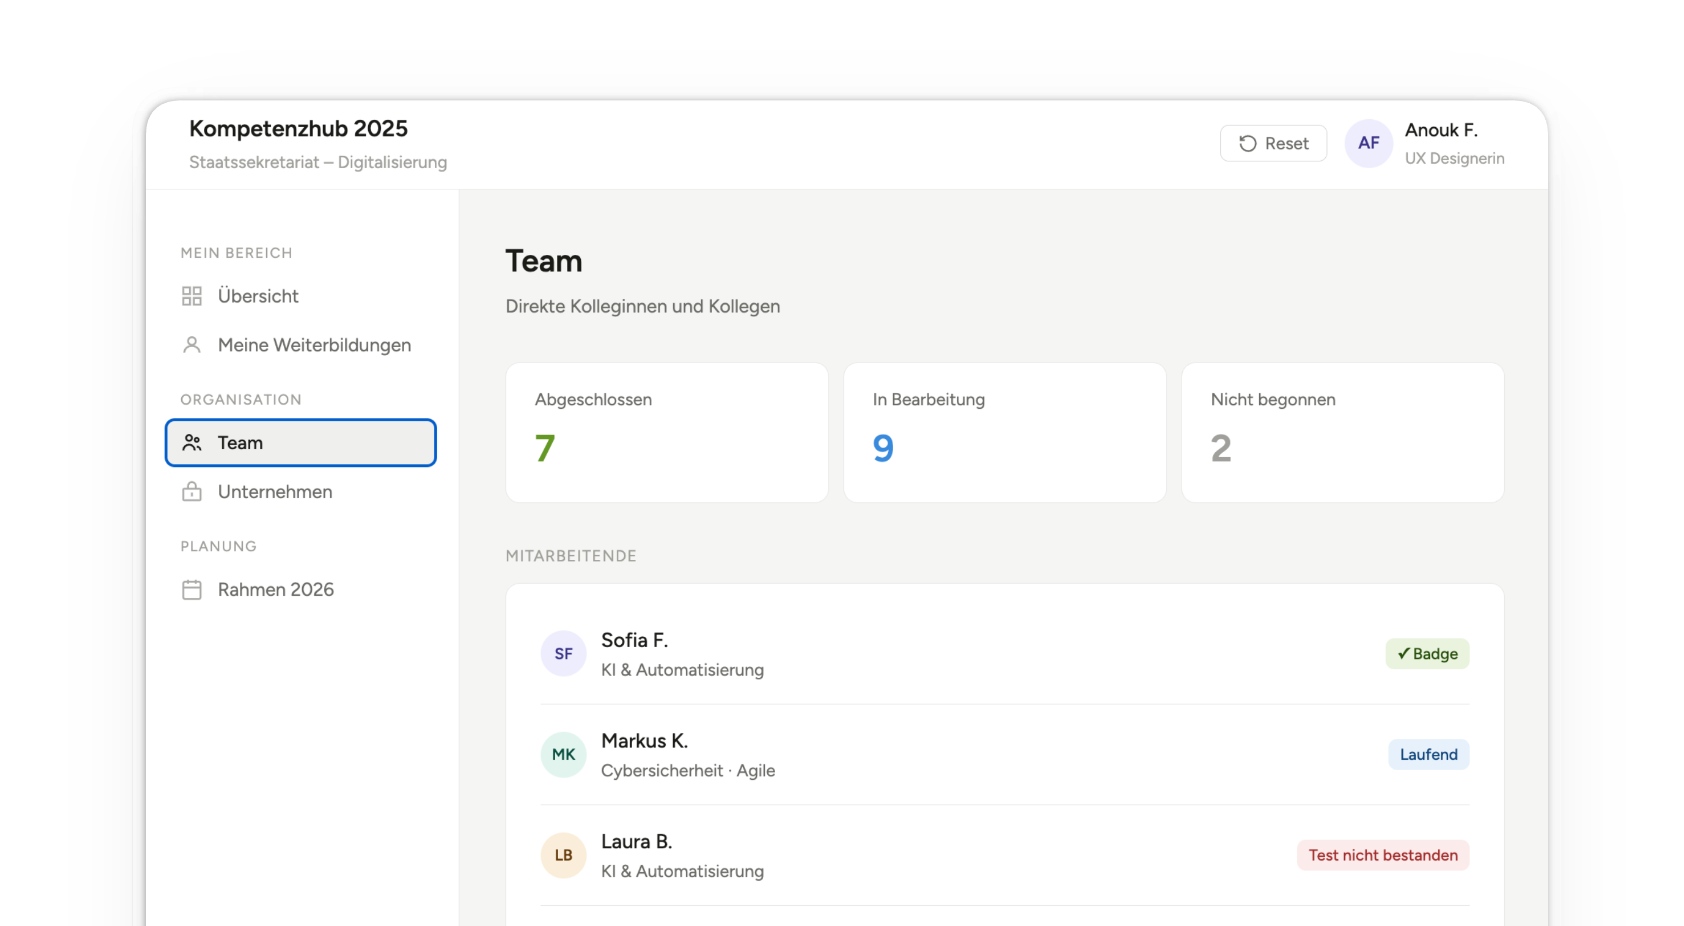Select the Team navigation item
The height and width of the screenshot is (926, 1684).
pos(301,443)
